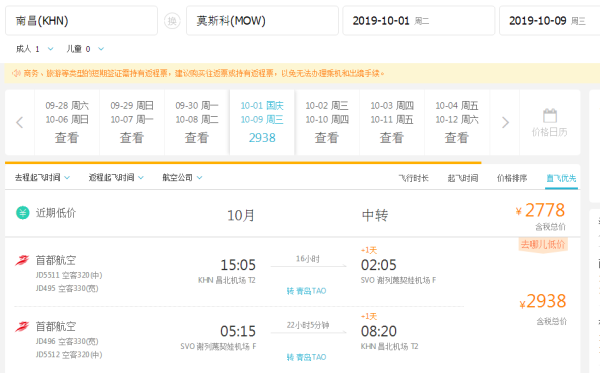This screenshot has width=600, height=373.
Task: Select date pair 09-28 周六 / 10-06 周日
Action: click(x=67, y=122)
